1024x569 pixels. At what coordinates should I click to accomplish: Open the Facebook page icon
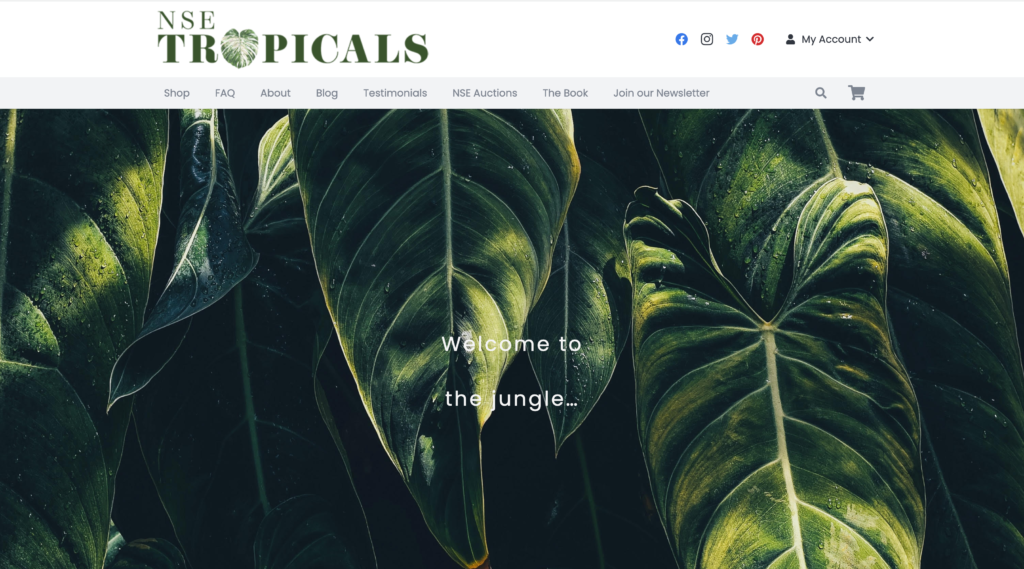tap(681, 39)
